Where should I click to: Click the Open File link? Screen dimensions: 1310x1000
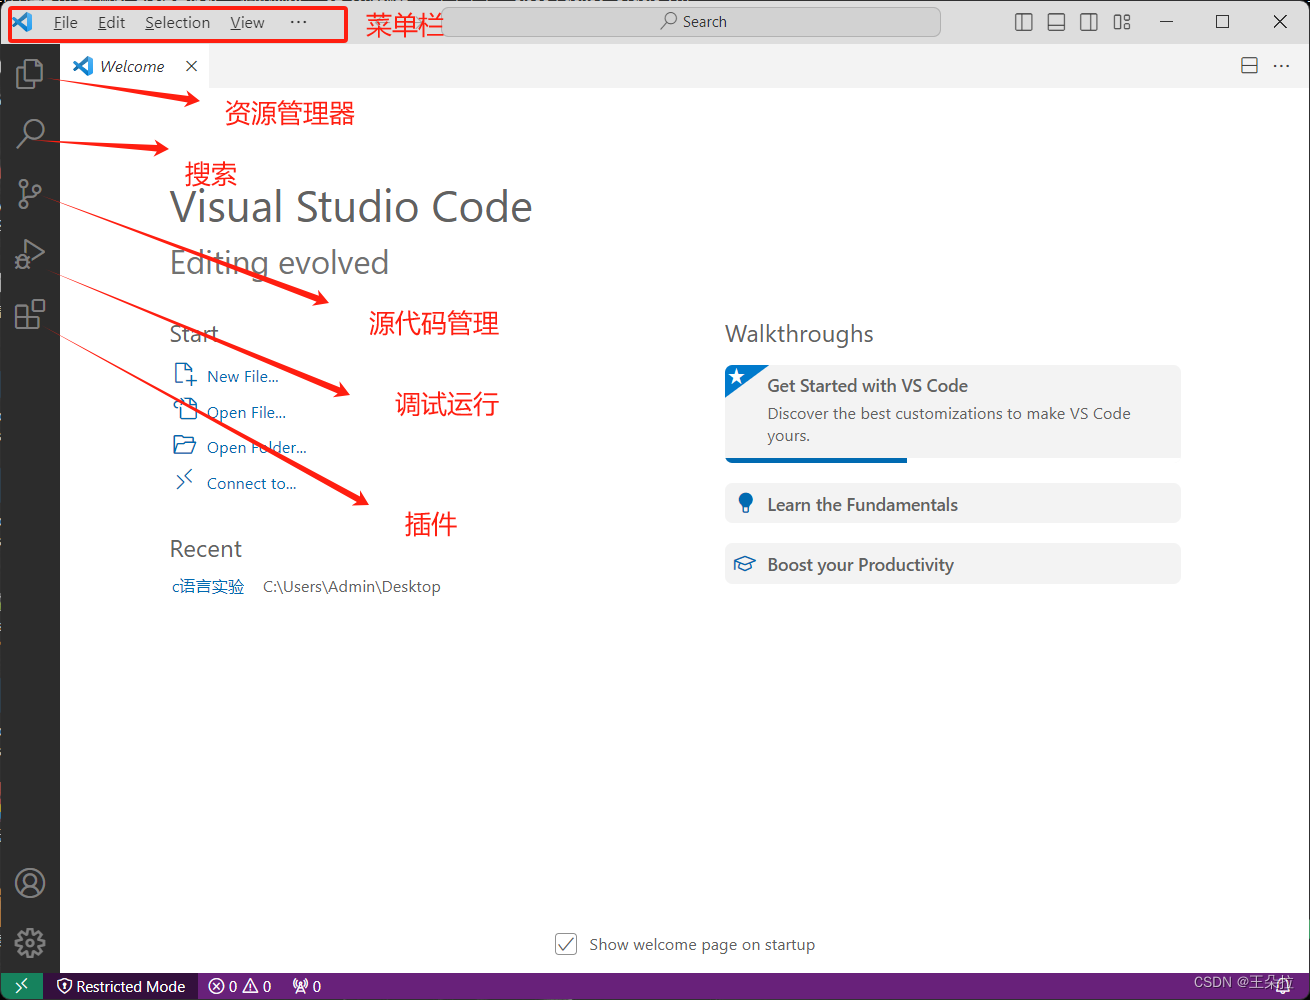coord(246,412)
